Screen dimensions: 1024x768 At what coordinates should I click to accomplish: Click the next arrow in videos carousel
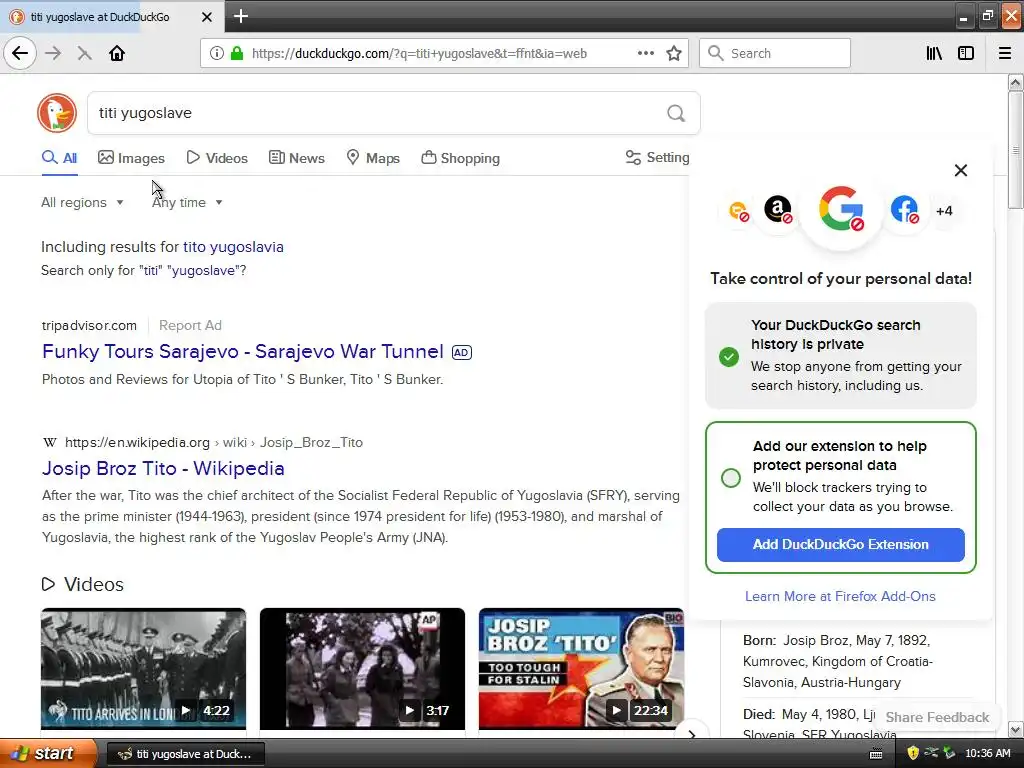tap(692, 734)
